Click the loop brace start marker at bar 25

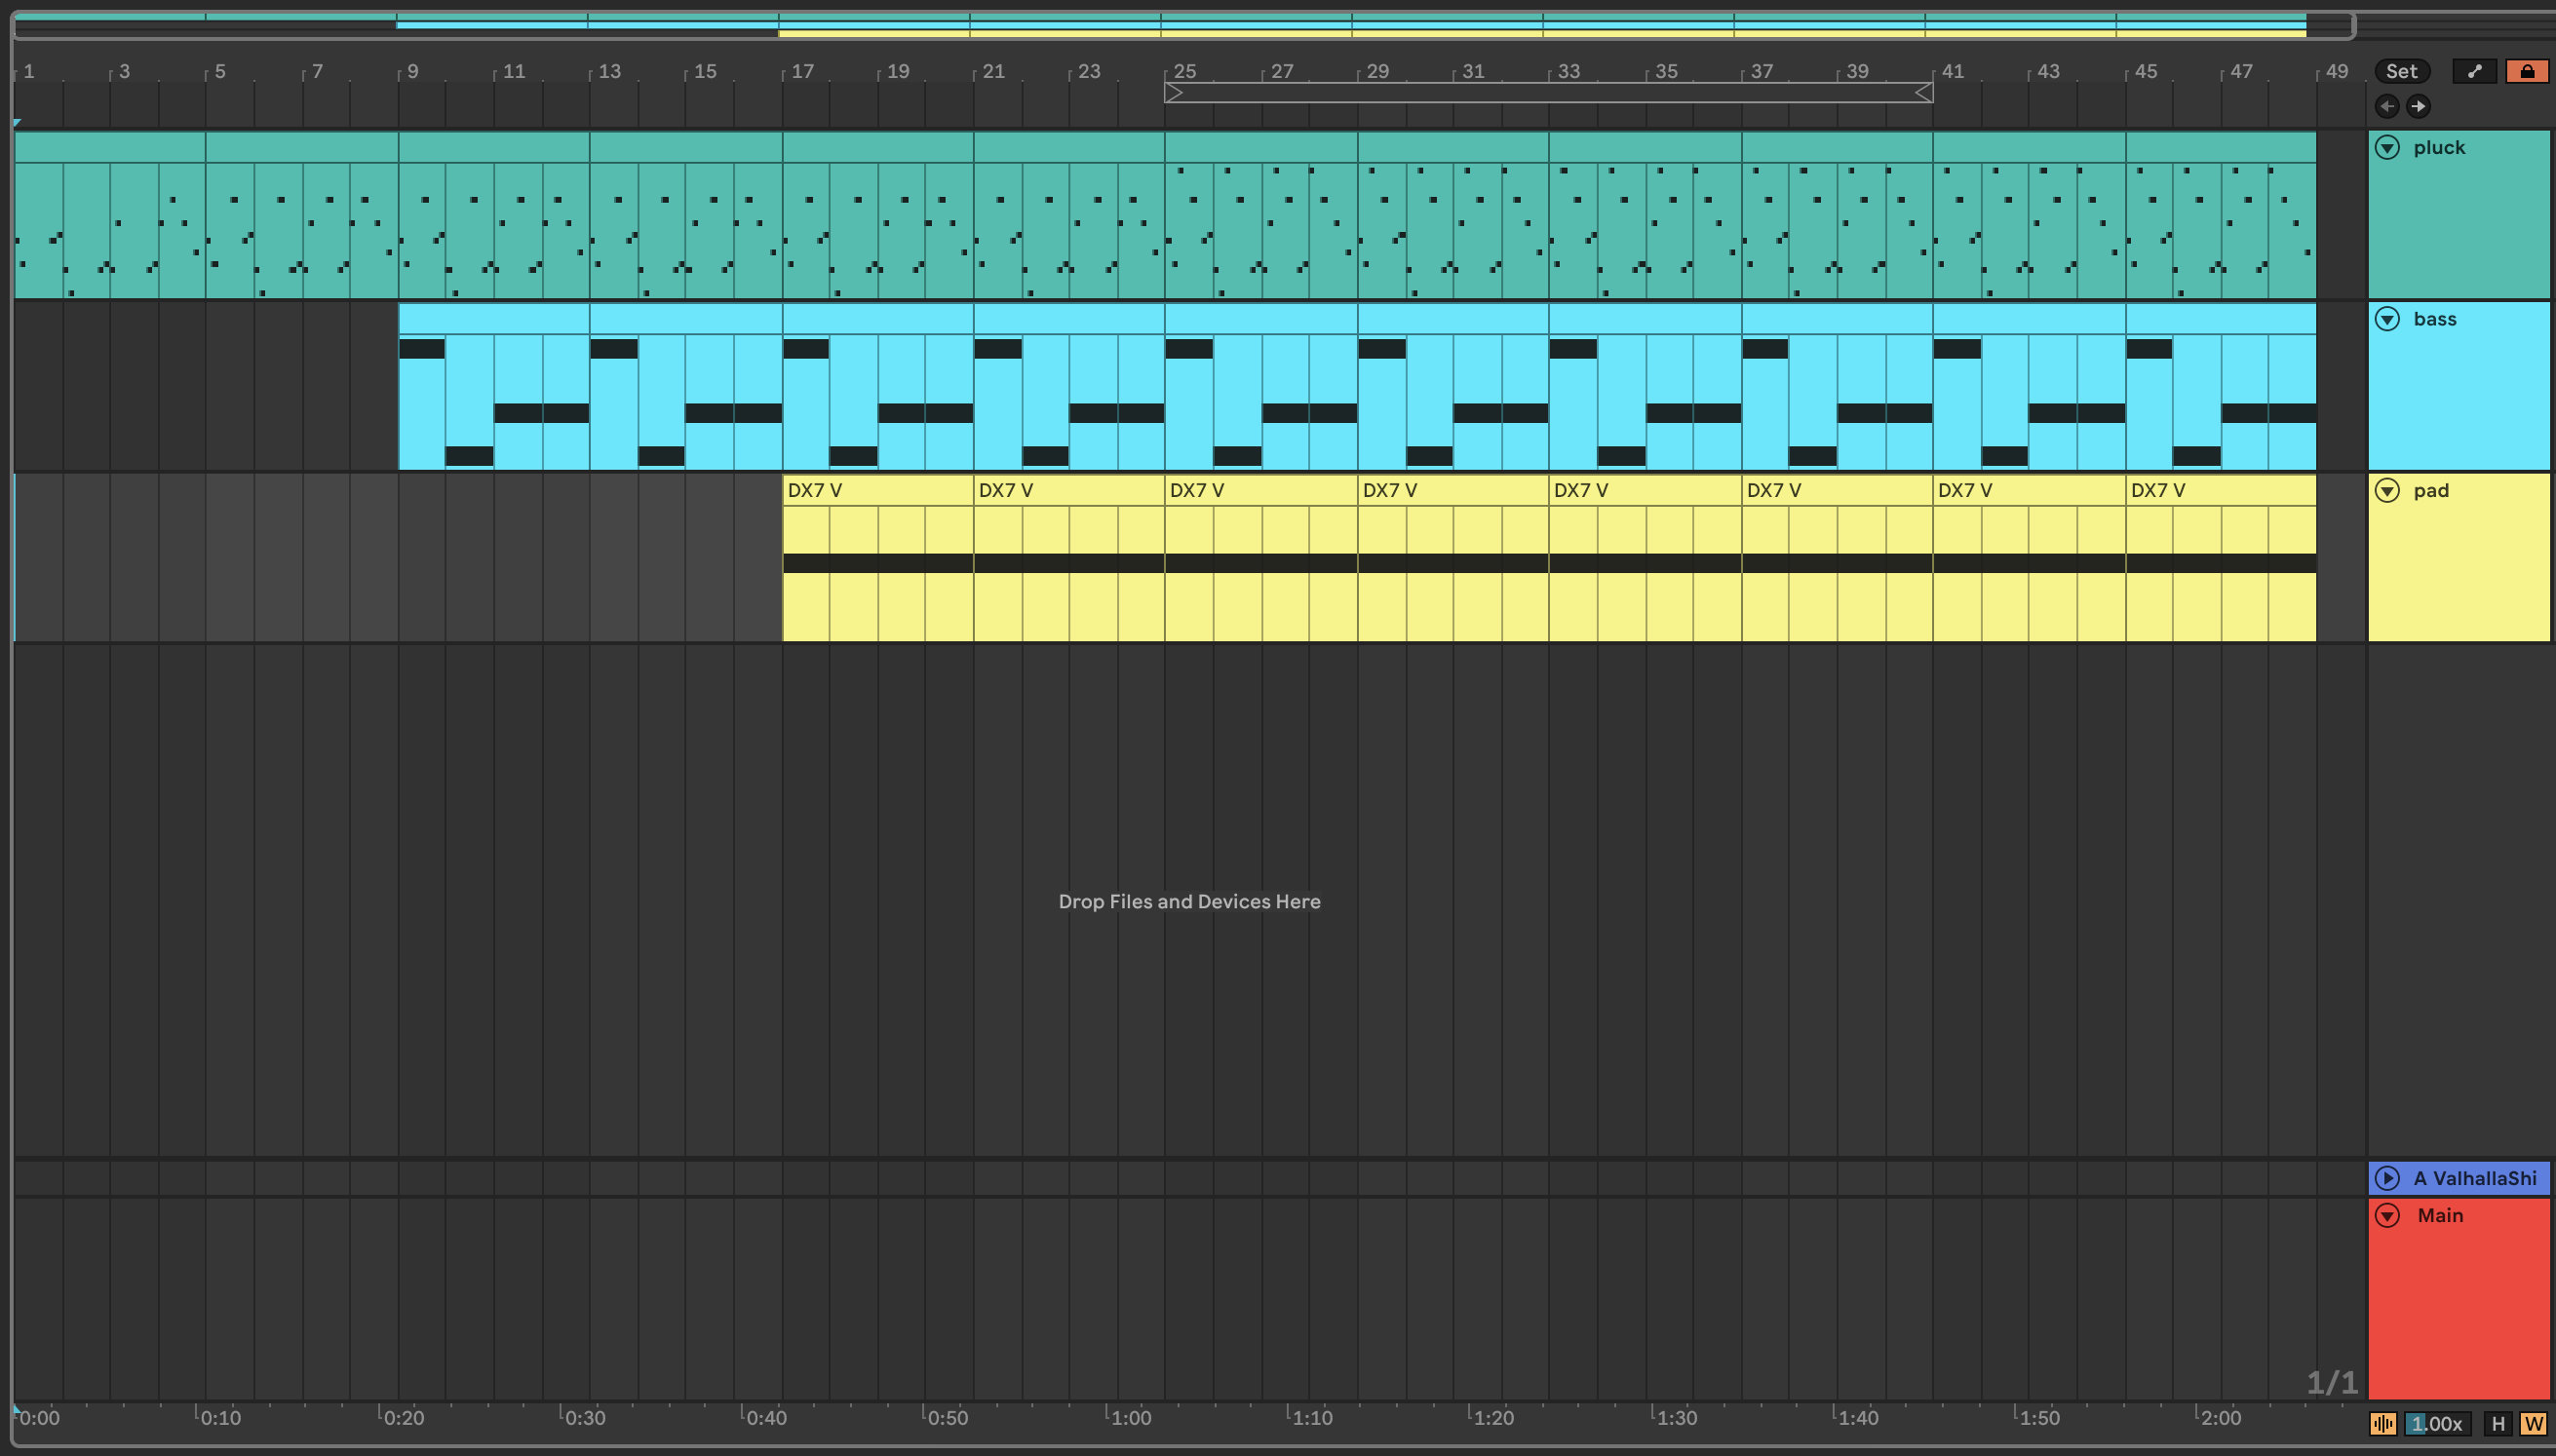(x=1174, y=93)
